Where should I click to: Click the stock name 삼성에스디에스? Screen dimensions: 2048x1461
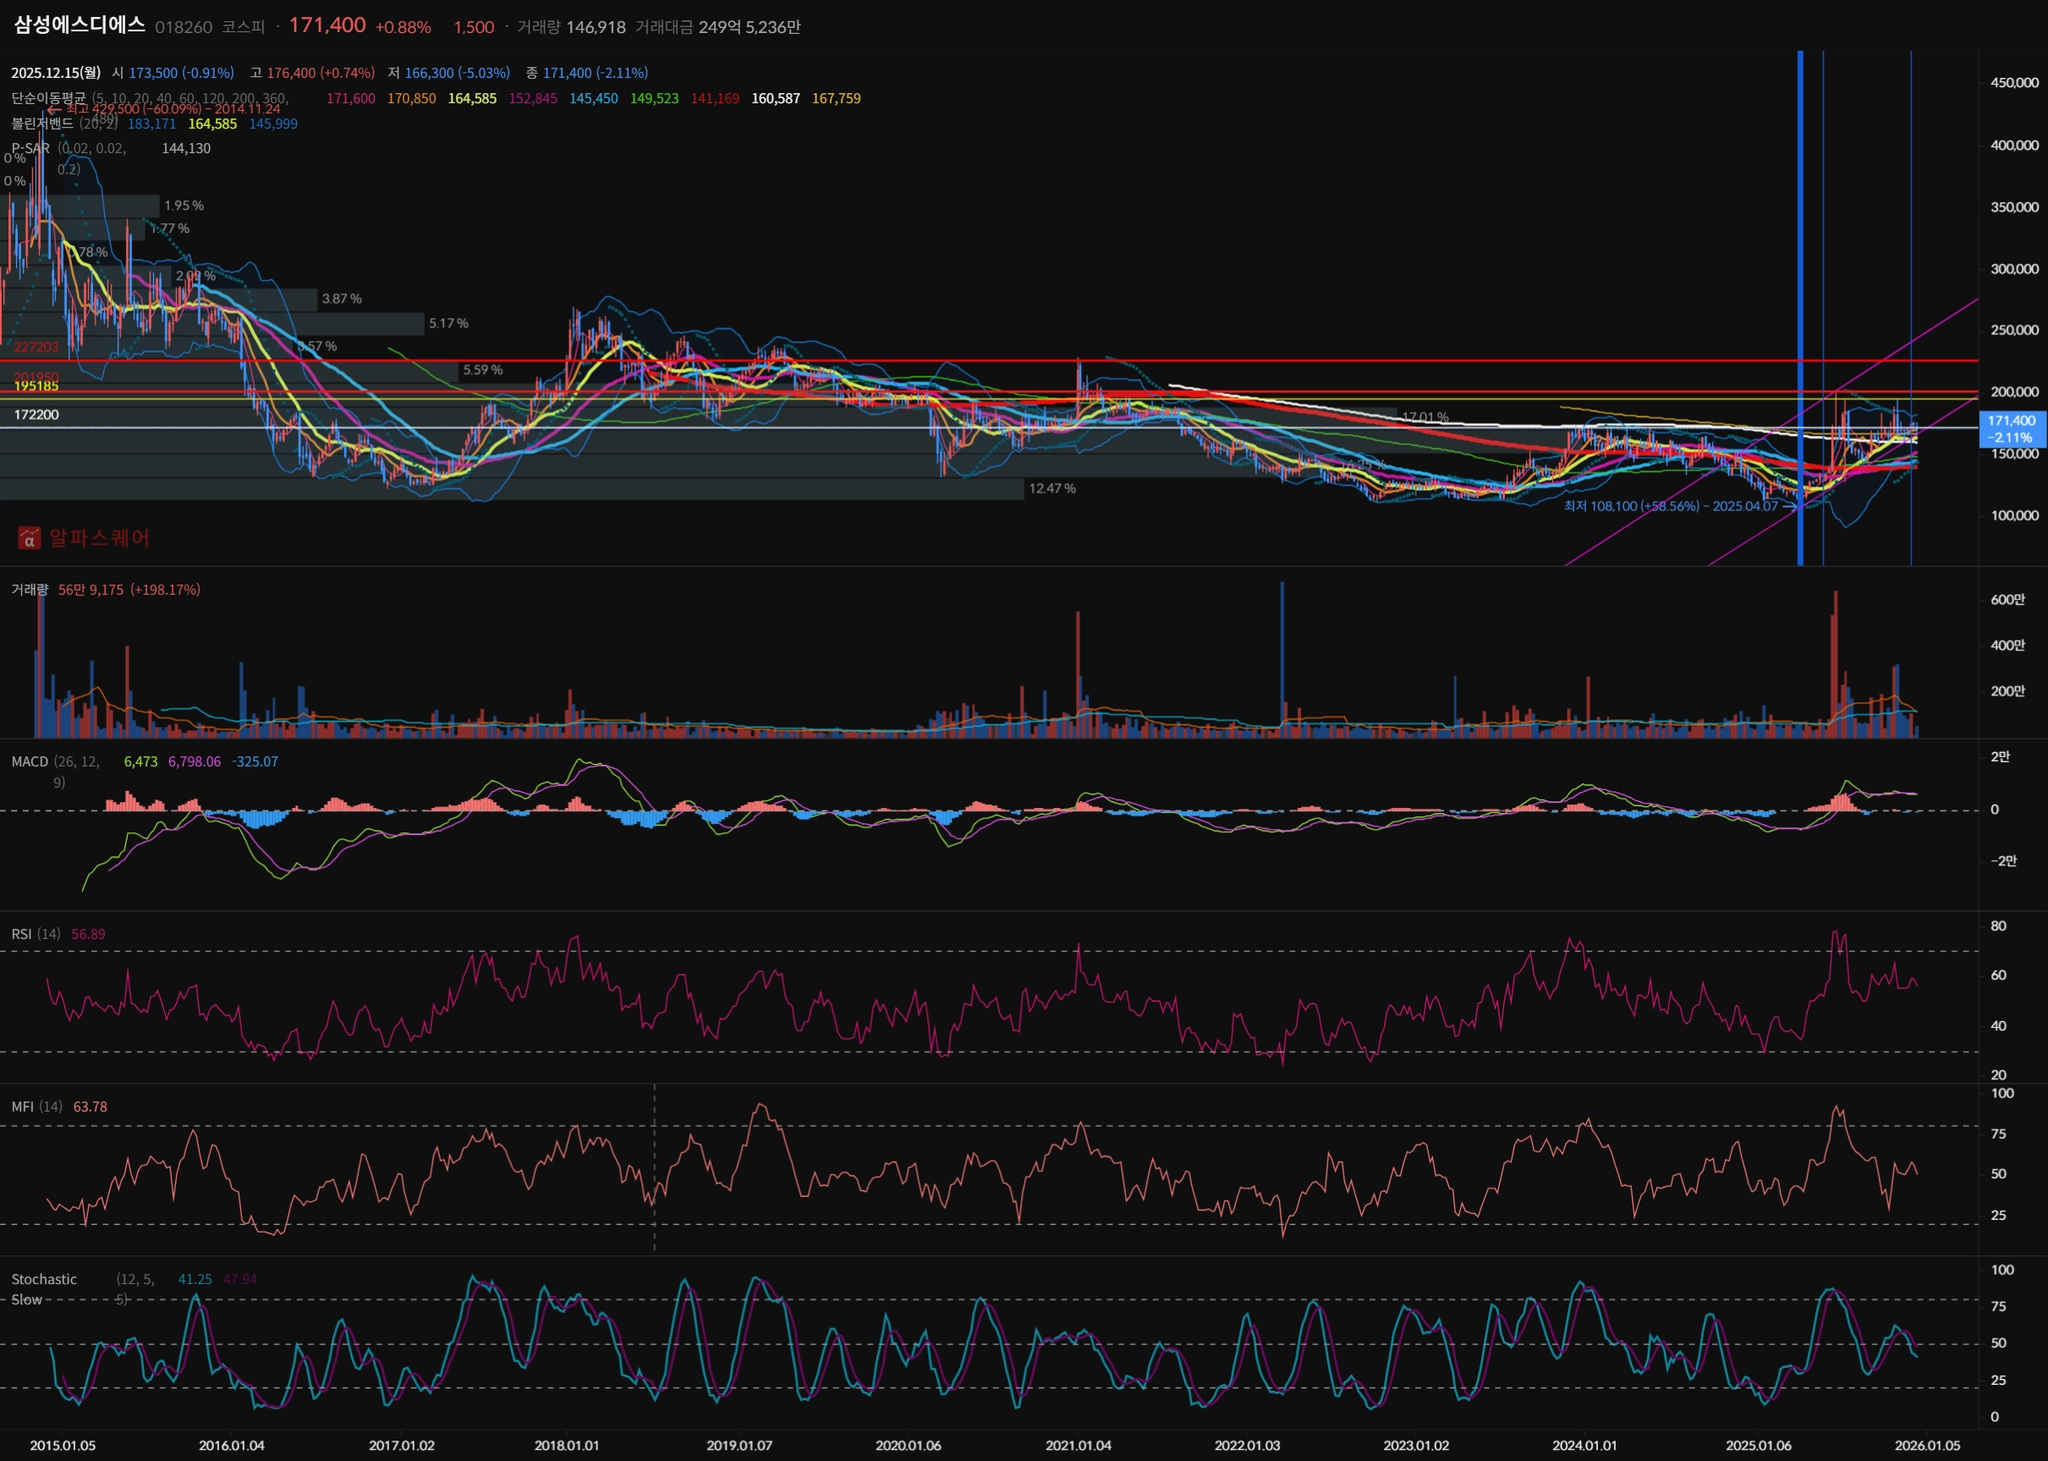click(79, 26)
